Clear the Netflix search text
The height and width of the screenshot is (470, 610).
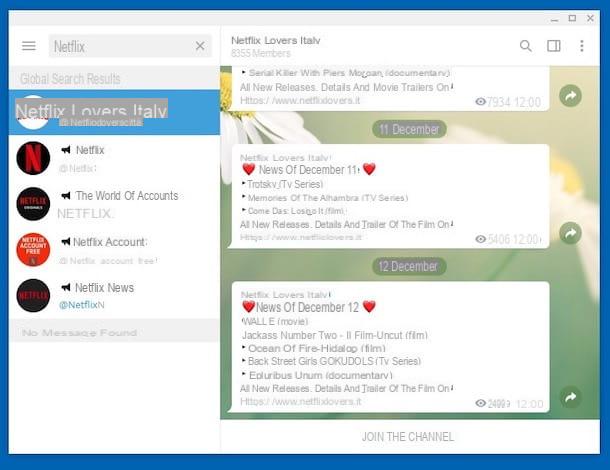pyautogui.click(x=200, y=46)
